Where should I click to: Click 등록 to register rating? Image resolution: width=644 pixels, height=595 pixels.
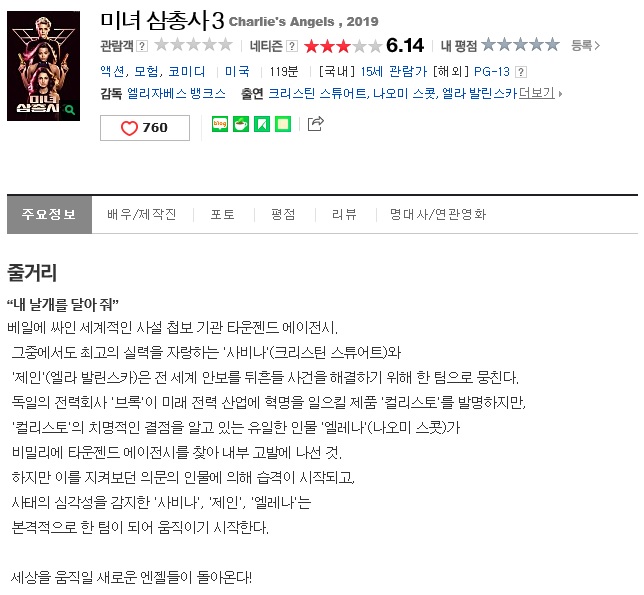[x=585, y=45]
